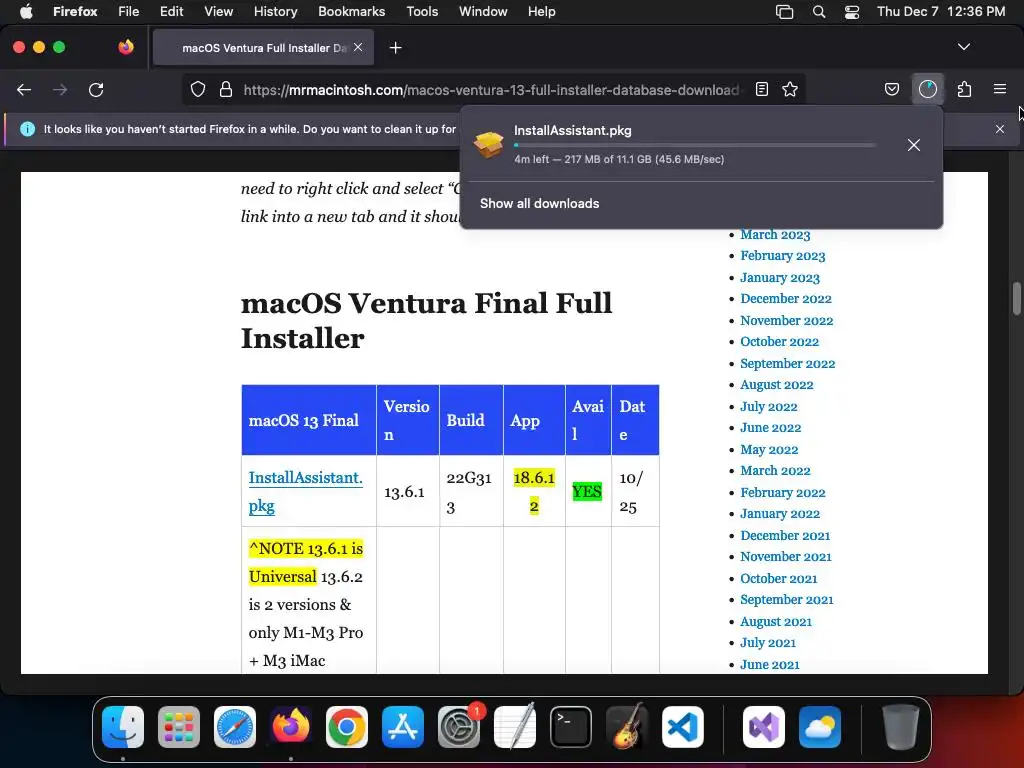Click the Firefox icon in the Dock

(x=291, y=727)
